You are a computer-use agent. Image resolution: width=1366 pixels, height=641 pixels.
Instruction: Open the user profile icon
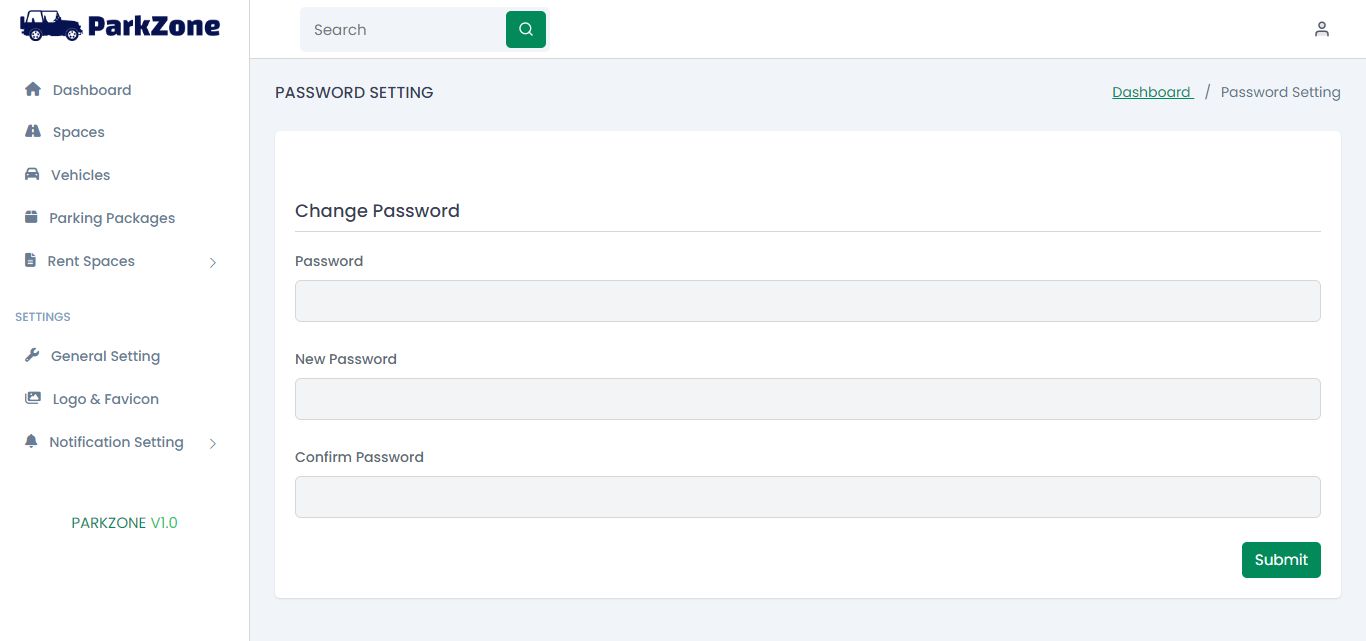[1321, 30]
